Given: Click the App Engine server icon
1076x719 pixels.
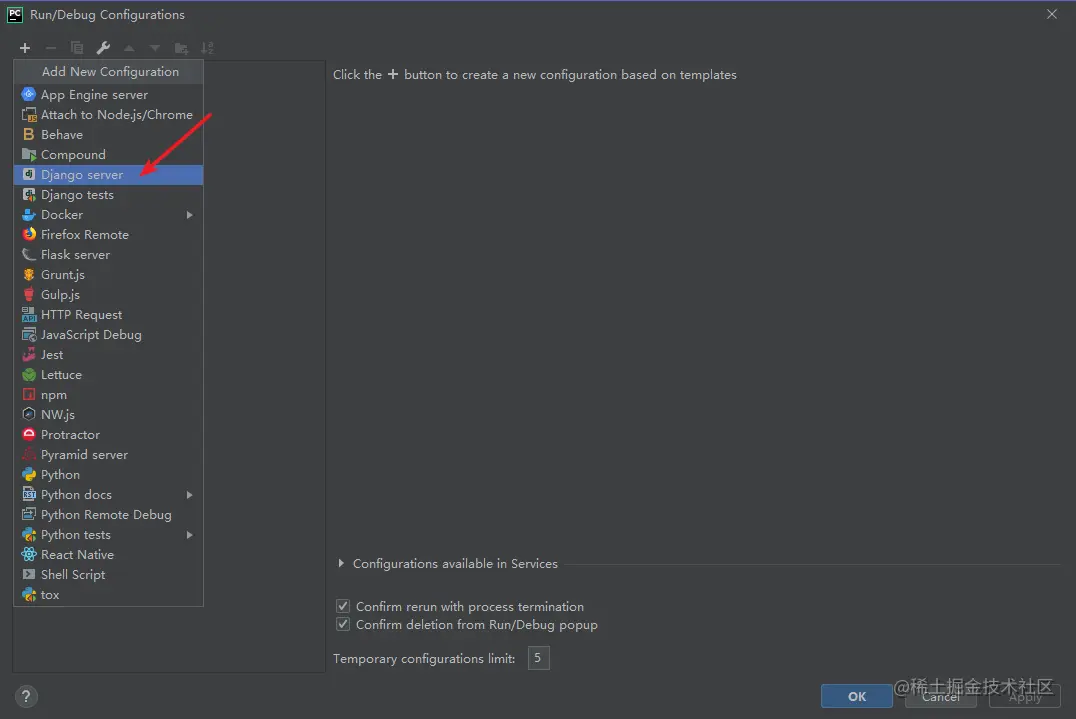Looking at the screenshot, I should 29,94.
